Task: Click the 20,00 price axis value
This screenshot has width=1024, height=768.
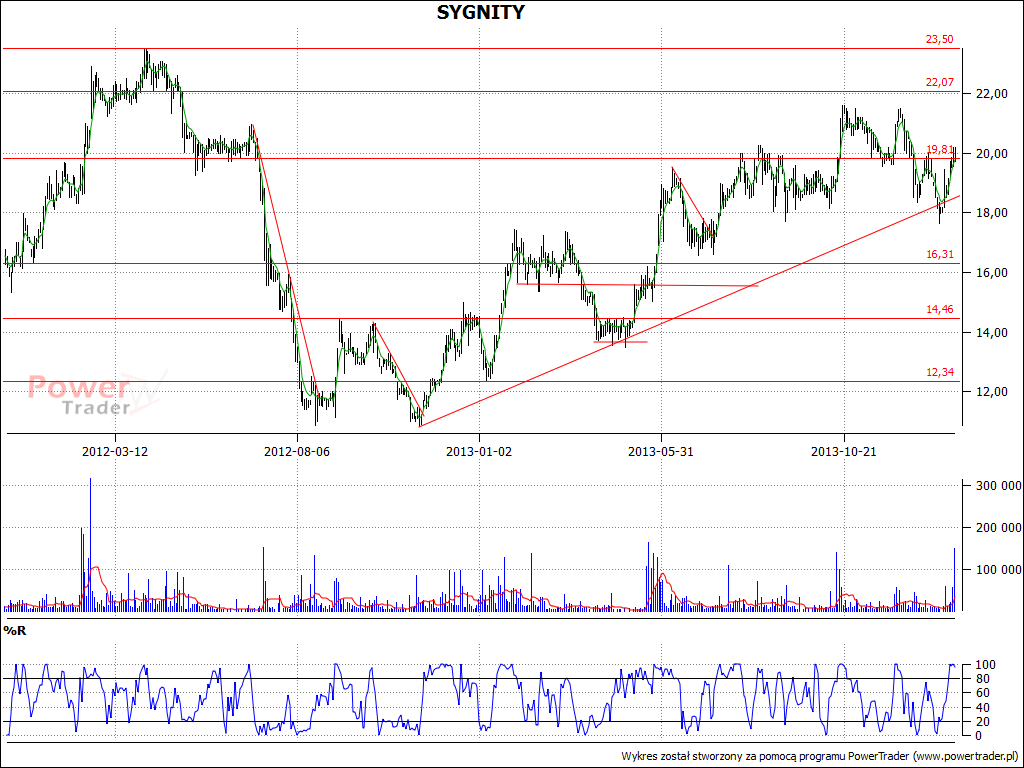Action: (992, 153)
